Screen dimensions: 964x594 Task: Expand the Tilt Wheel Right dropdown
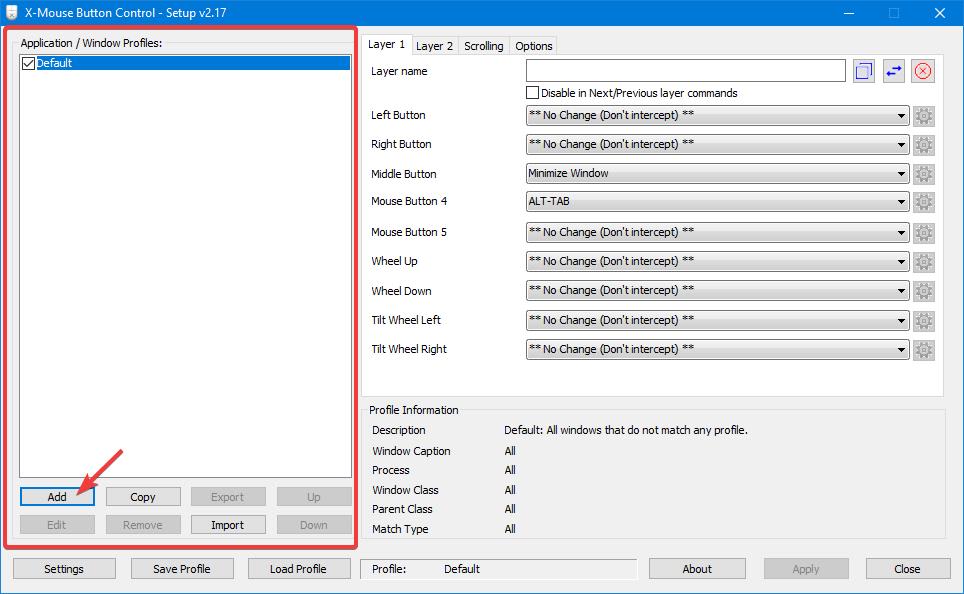(717, 349)
